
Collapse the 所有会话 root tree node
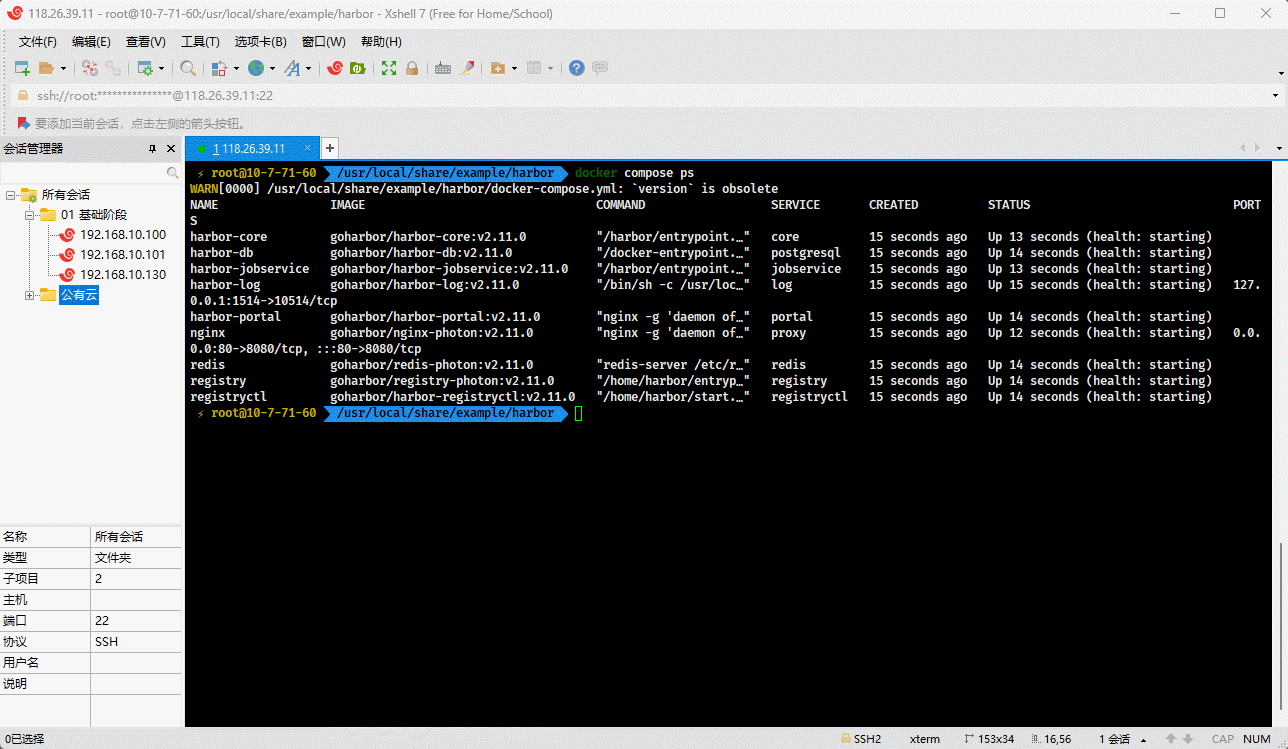(x=10, y=195)
